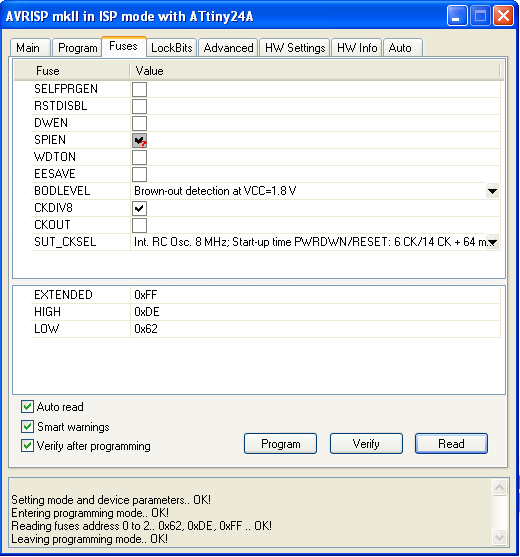Enable the DWEN fuse checkbox

(139, 123)
